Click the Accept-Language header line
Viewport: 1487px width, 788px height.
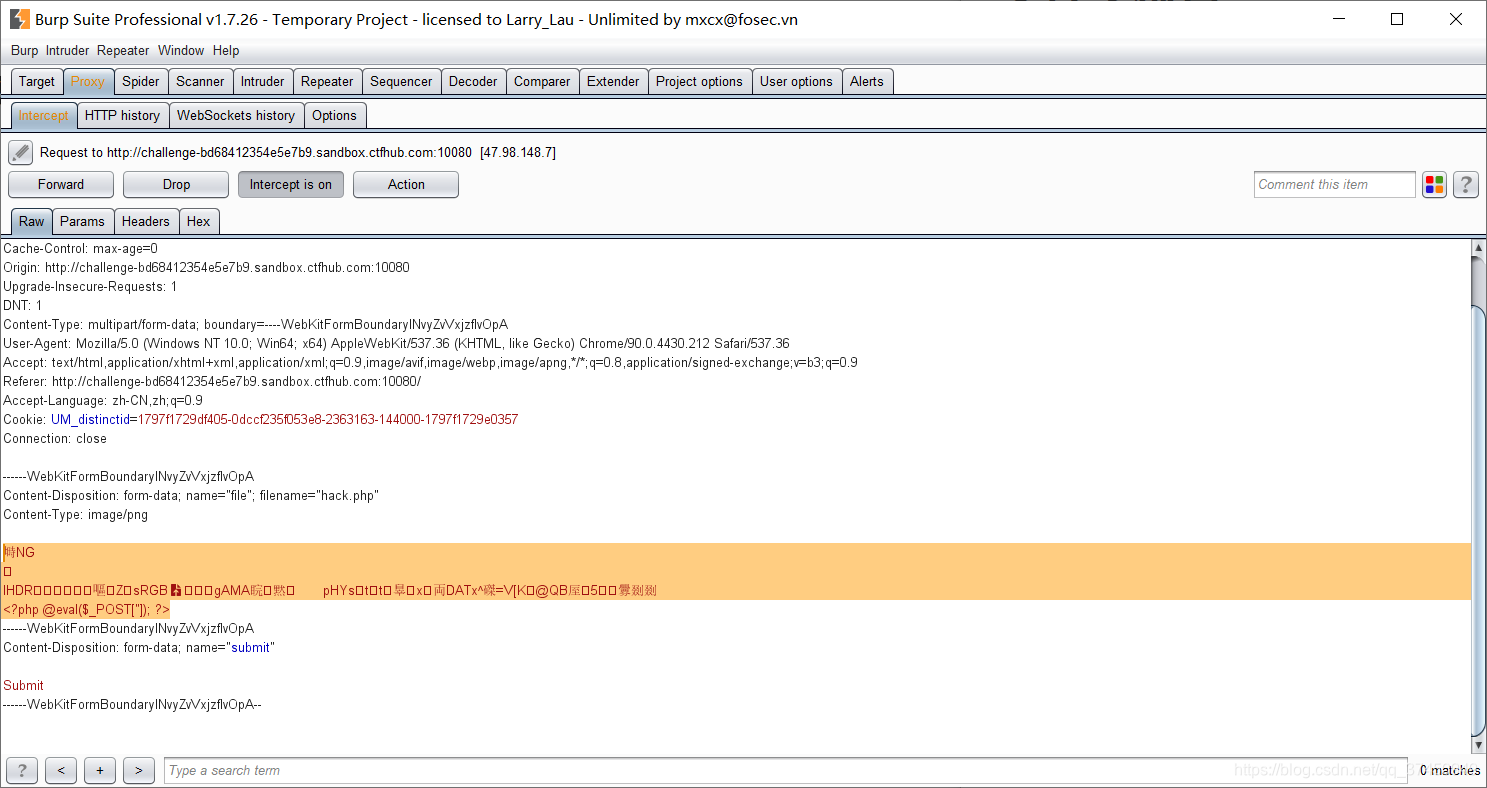103,400
